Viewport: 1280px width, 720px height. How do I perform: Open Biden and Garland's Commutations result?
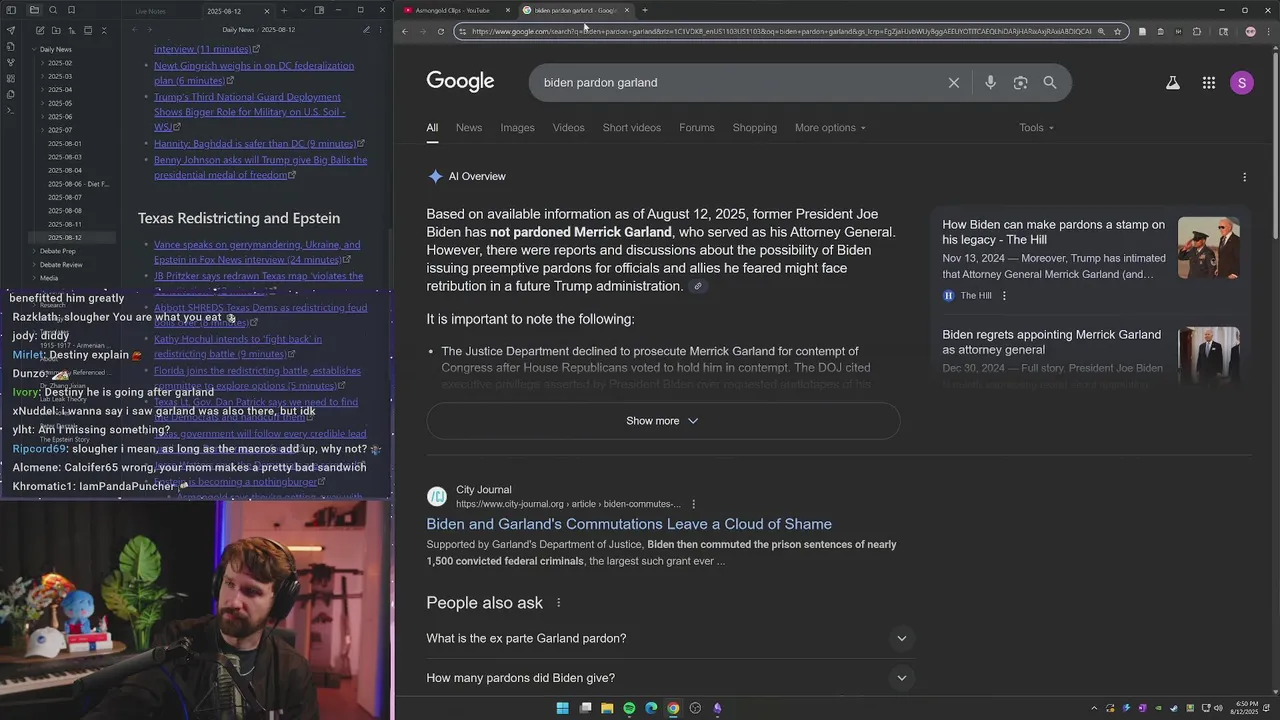click(629, 524)
